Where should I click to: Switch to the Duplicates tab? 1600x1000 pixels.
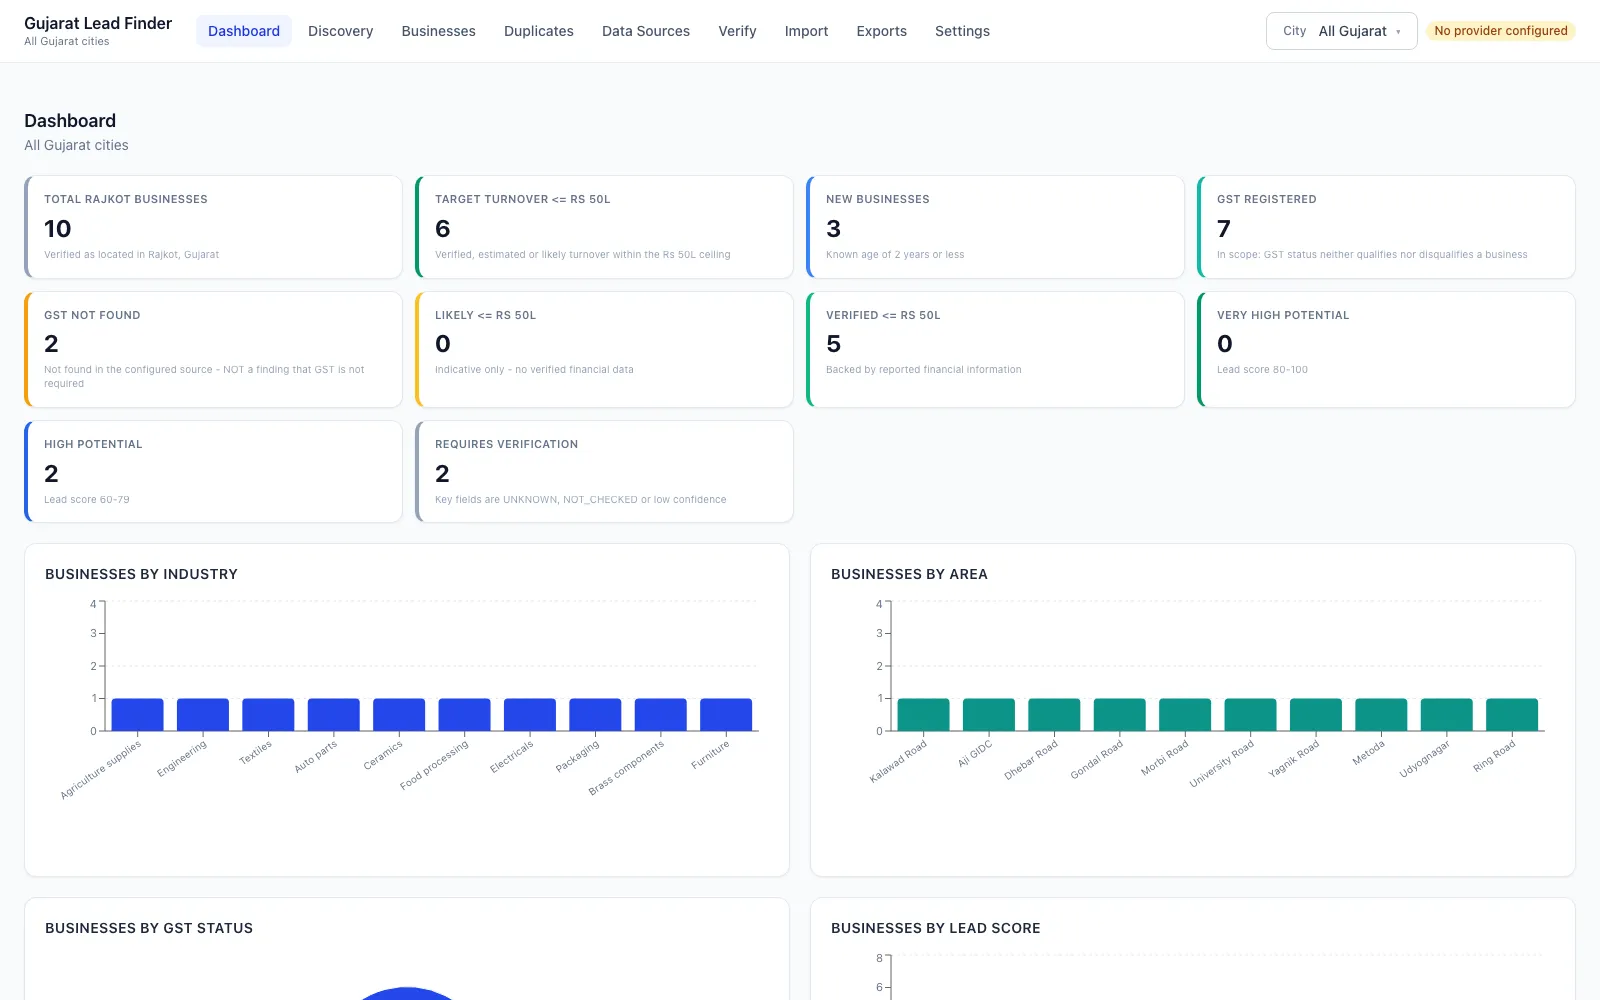(539, 31)
